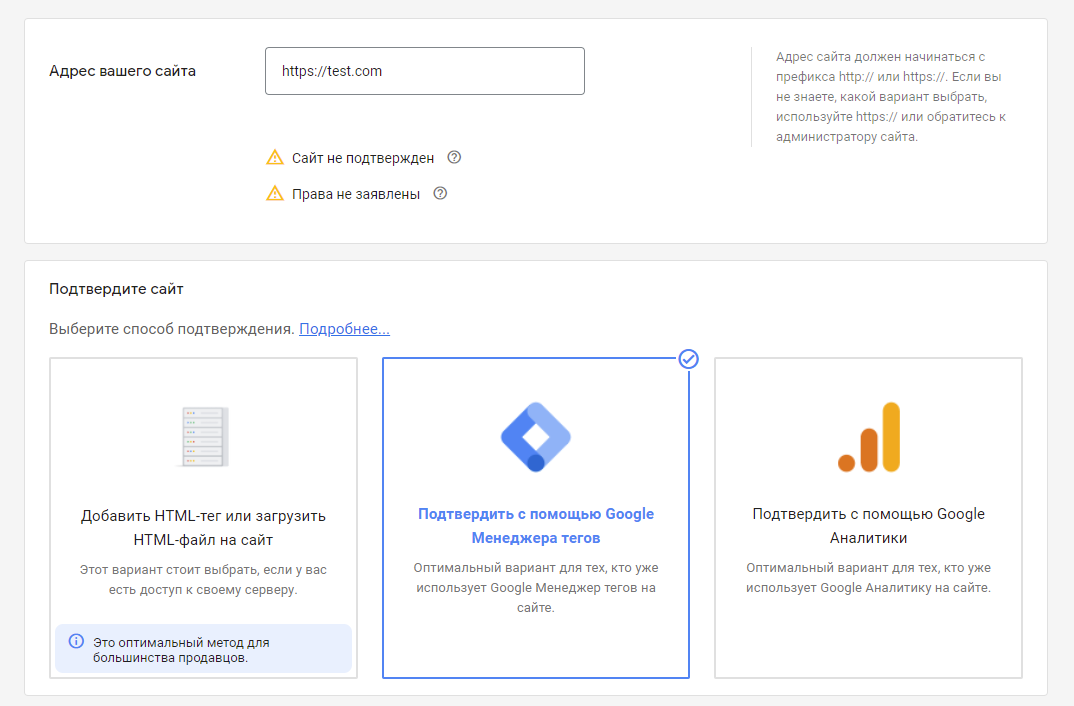Image resolution: width=1074 pixels, height=706 pixels.
Task: Click the website address input field
Action: tap(424, 71)
